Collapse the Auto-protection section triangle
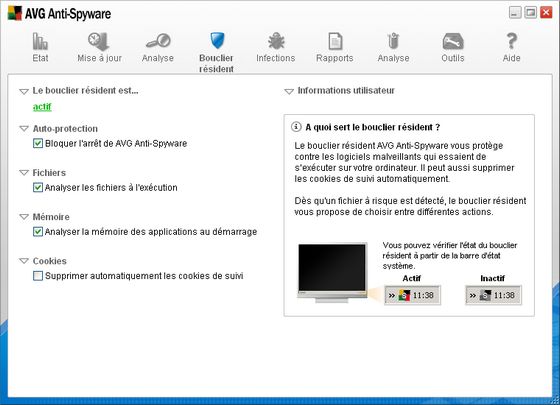 tap(24, 129)
